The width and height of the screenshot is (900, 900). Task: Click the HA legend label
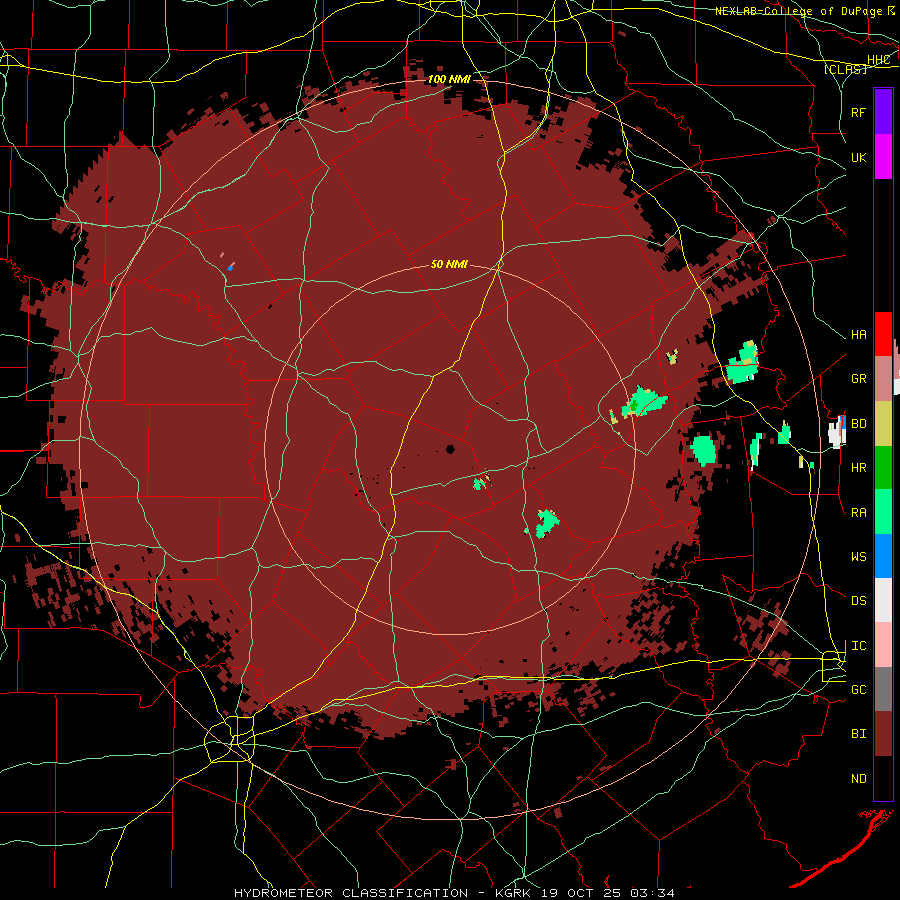point(859,335)
